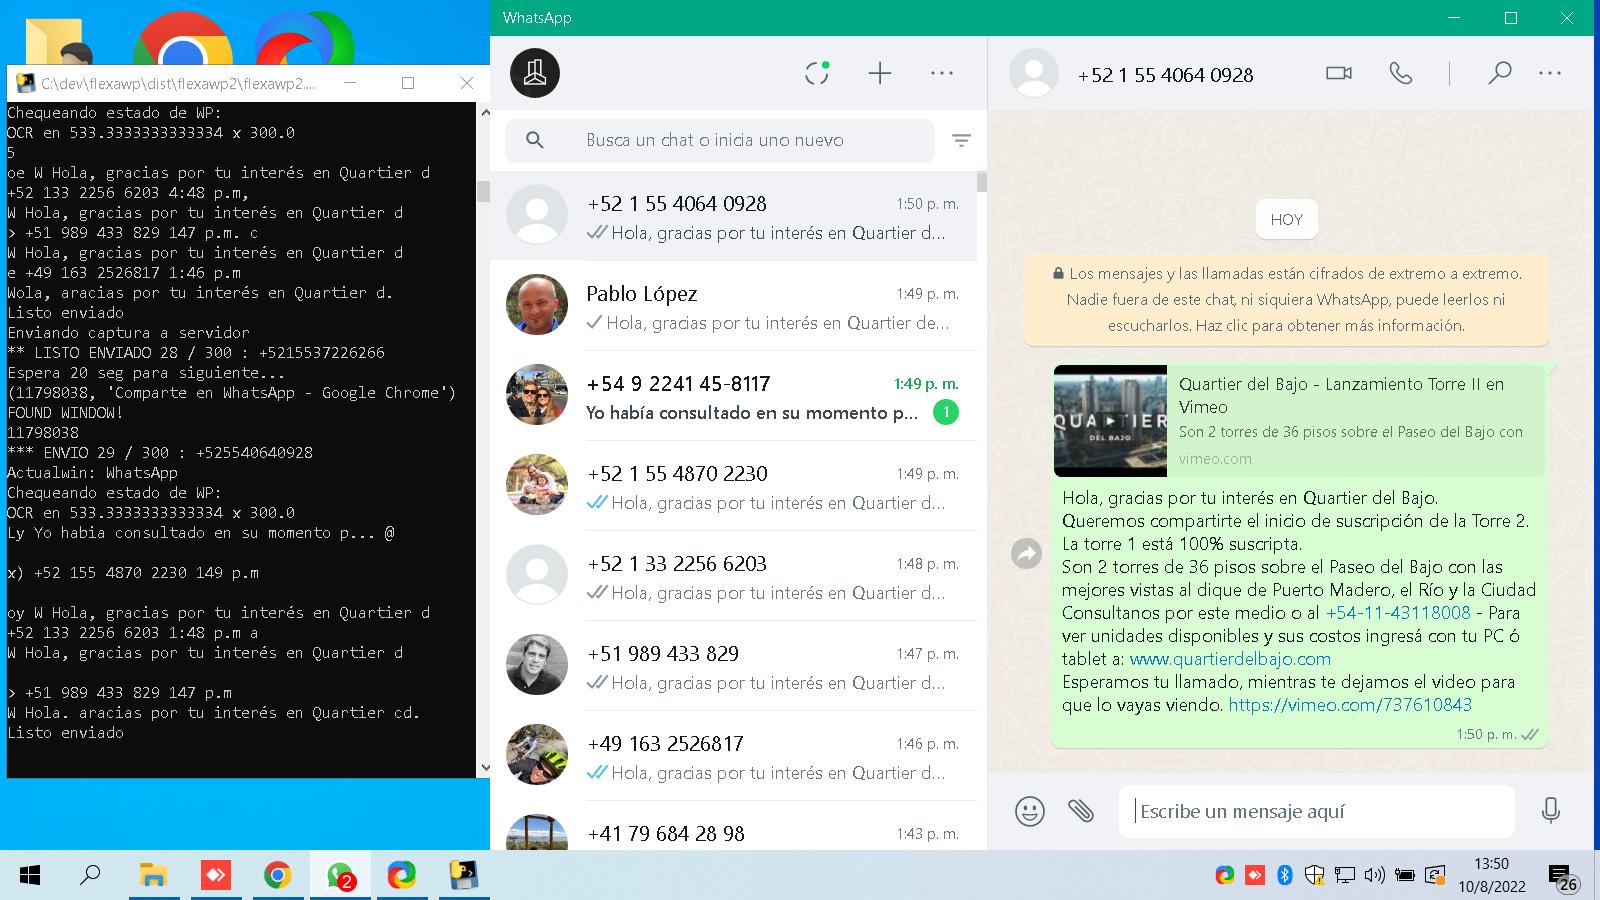Image resolution: width=1600 pixels, height=900 pixels.
Task: Click the Bluetooth tray icon
Action: tap(1285, 876)
